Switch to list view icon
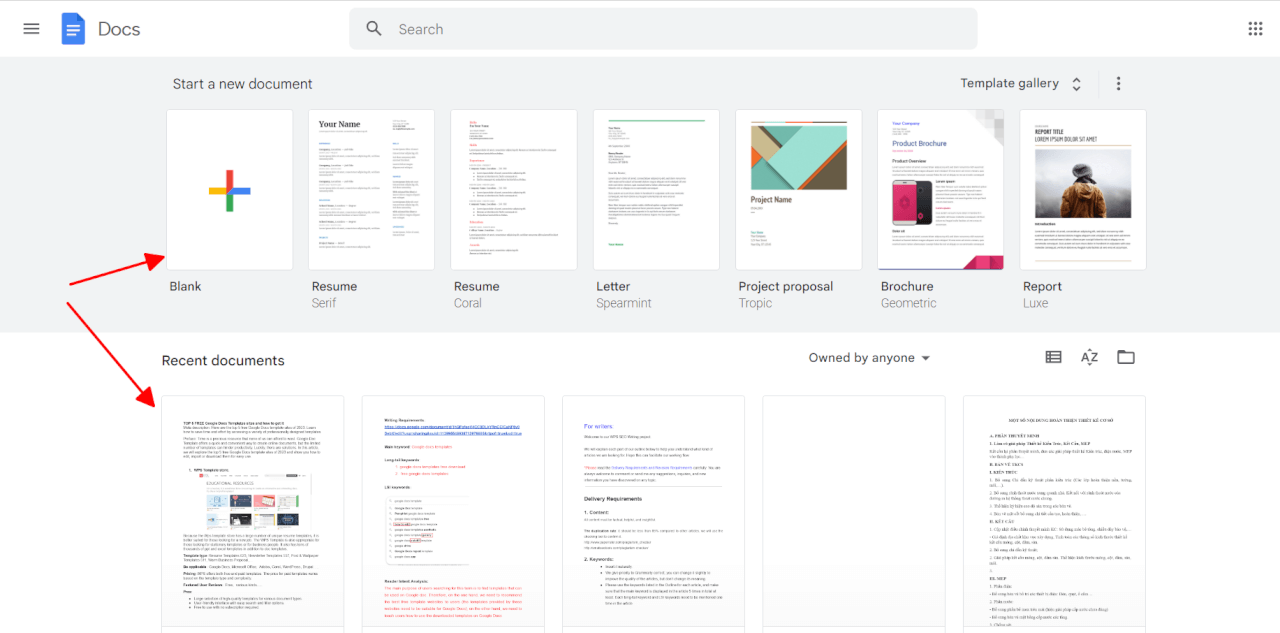The width and height of the screenshot is (1280, 633). point(1053,357)
